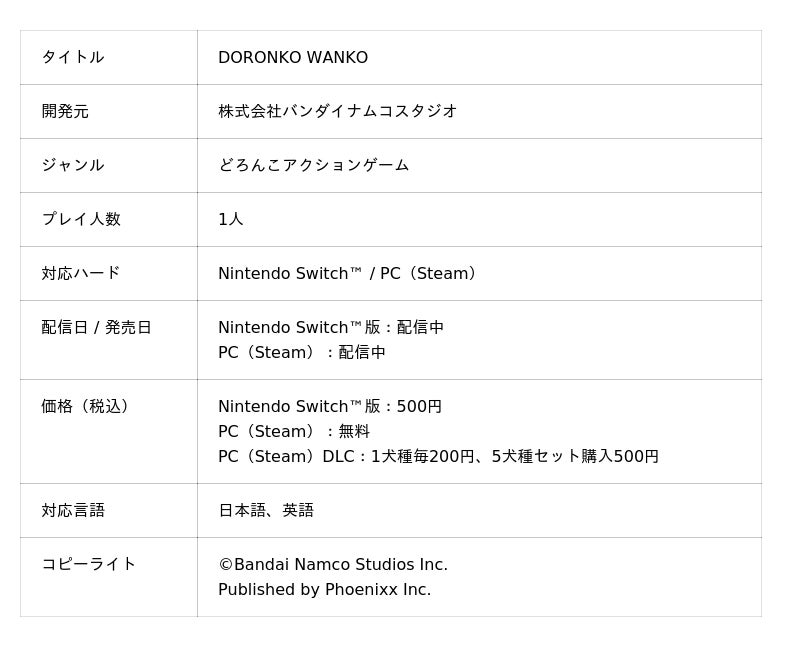Click the 配信日 / 発売日 label
This screenshot has width=800, height=647.
[97, 328]
